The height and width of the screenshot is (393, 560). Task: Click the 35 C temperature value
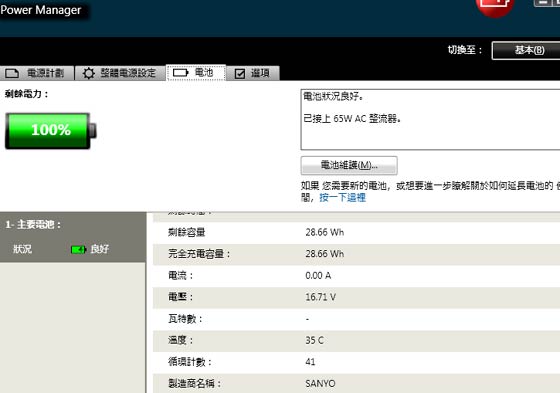tap(314, 340)
